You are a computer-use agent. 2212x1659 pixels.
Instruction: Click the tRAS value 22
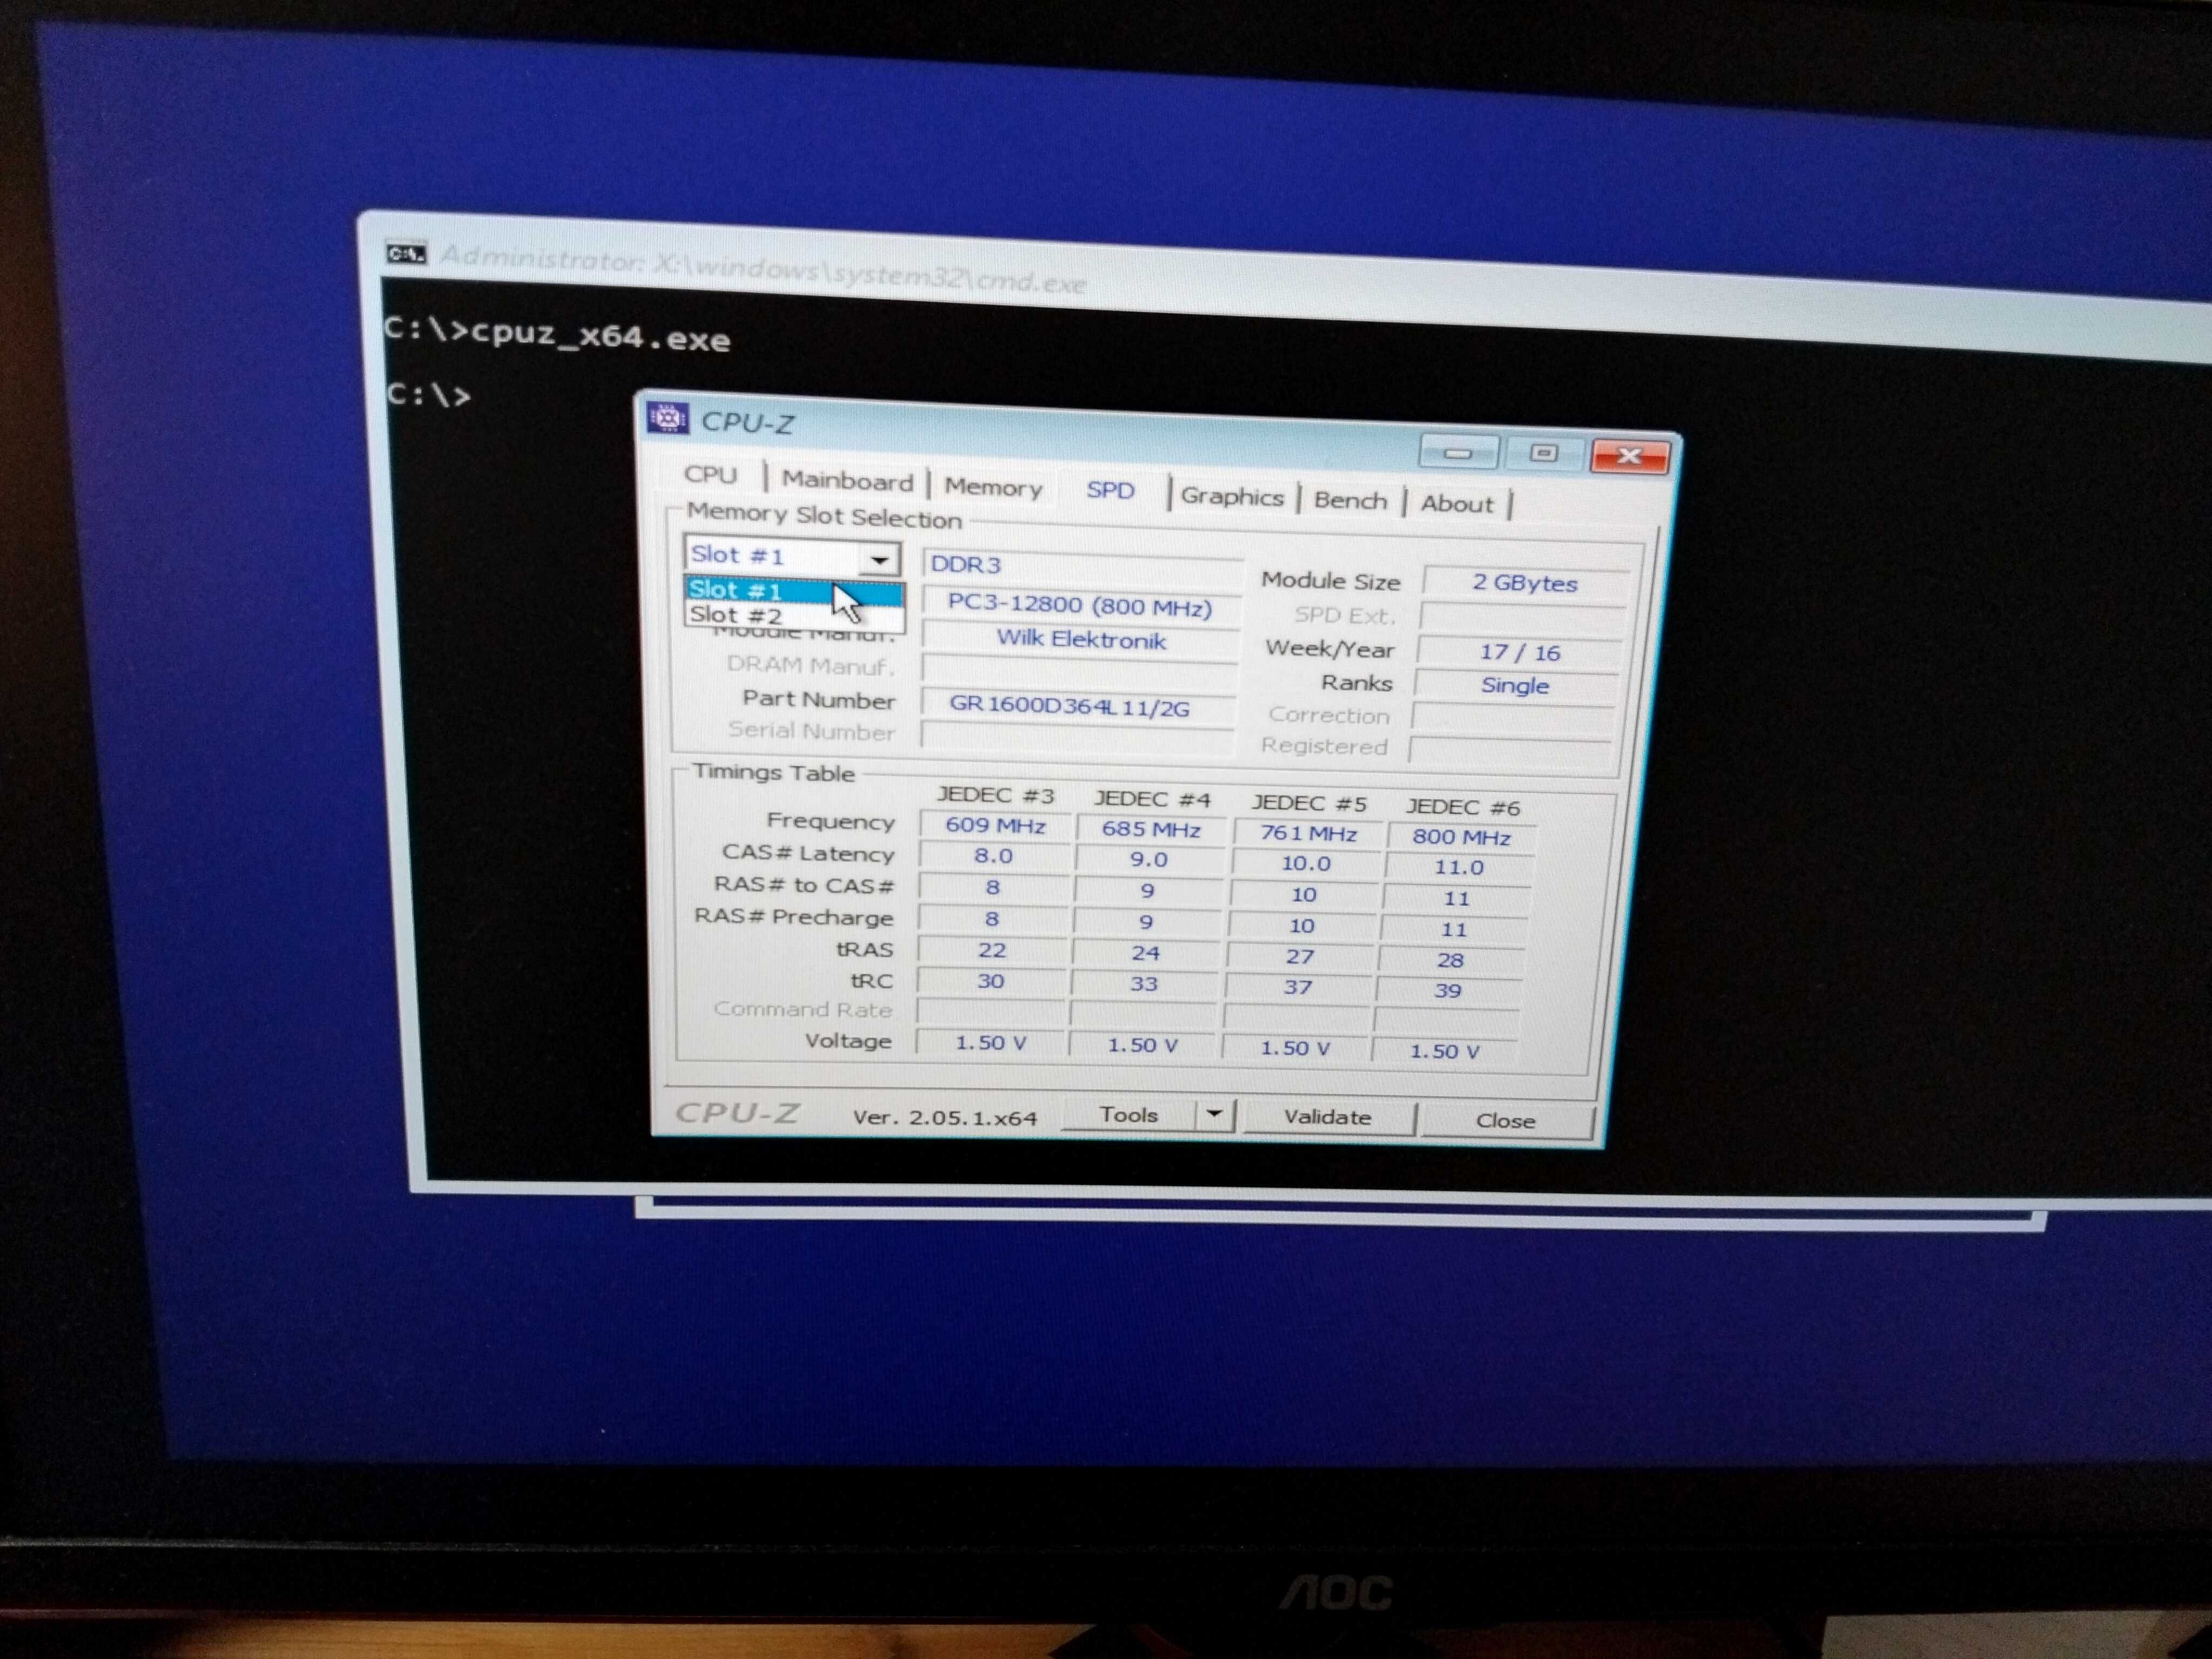pos(991,950)
